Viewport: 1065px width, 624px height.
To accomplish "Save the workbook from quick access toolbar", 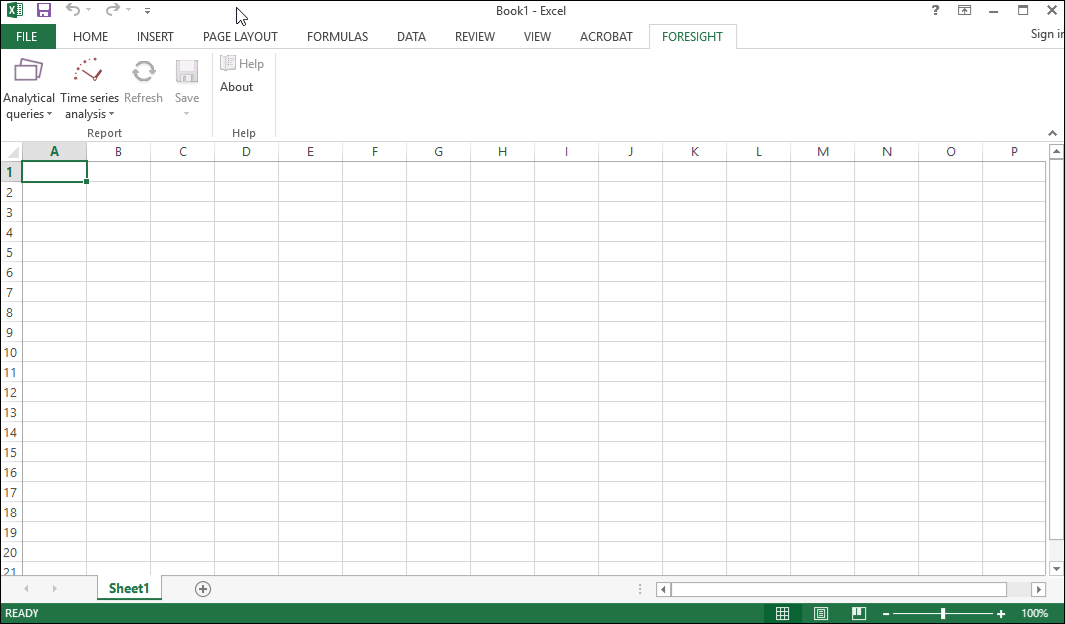I will point(43,10).
